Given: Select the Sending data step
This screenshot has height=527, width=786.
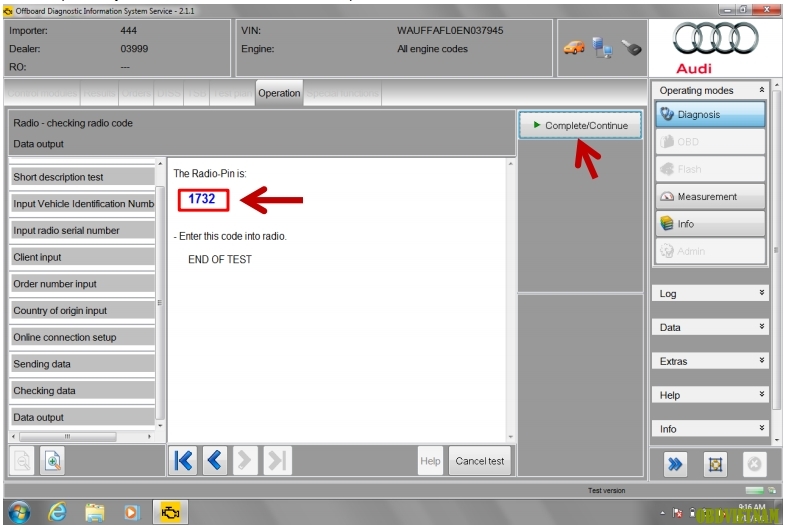Looking at the screenshot, I should point(82,364).
